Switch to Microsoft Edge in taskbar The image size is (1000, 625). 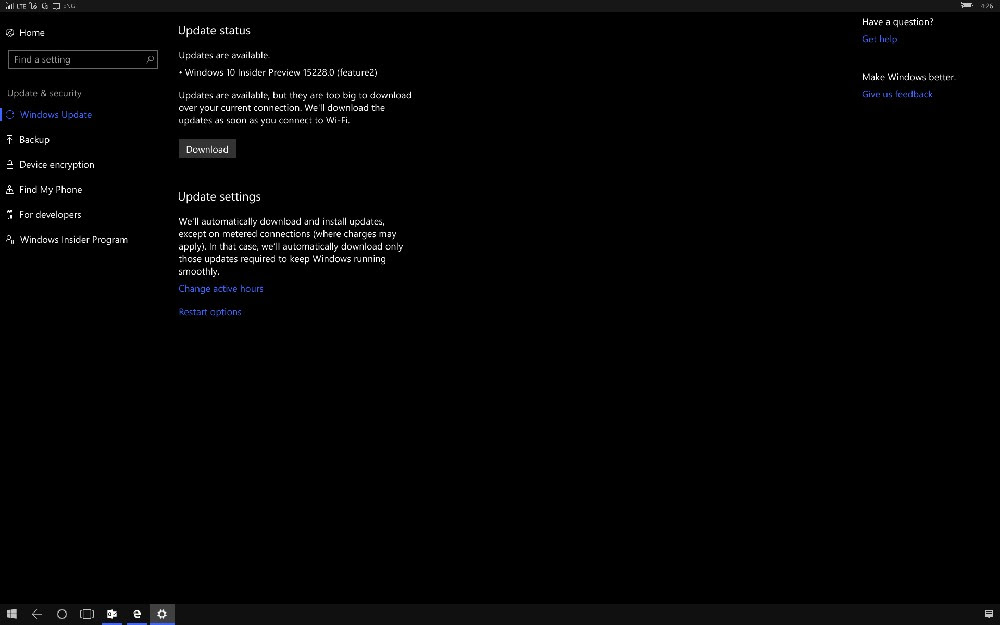(x=136, y=614)
